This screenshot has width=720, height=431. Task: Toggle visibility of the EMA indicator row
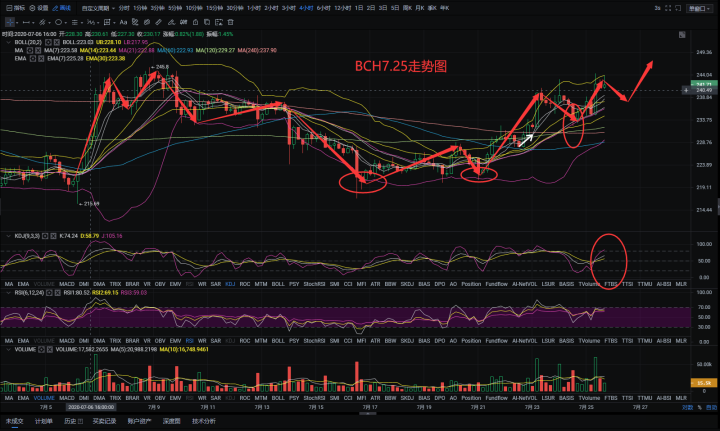pos(32,59)
